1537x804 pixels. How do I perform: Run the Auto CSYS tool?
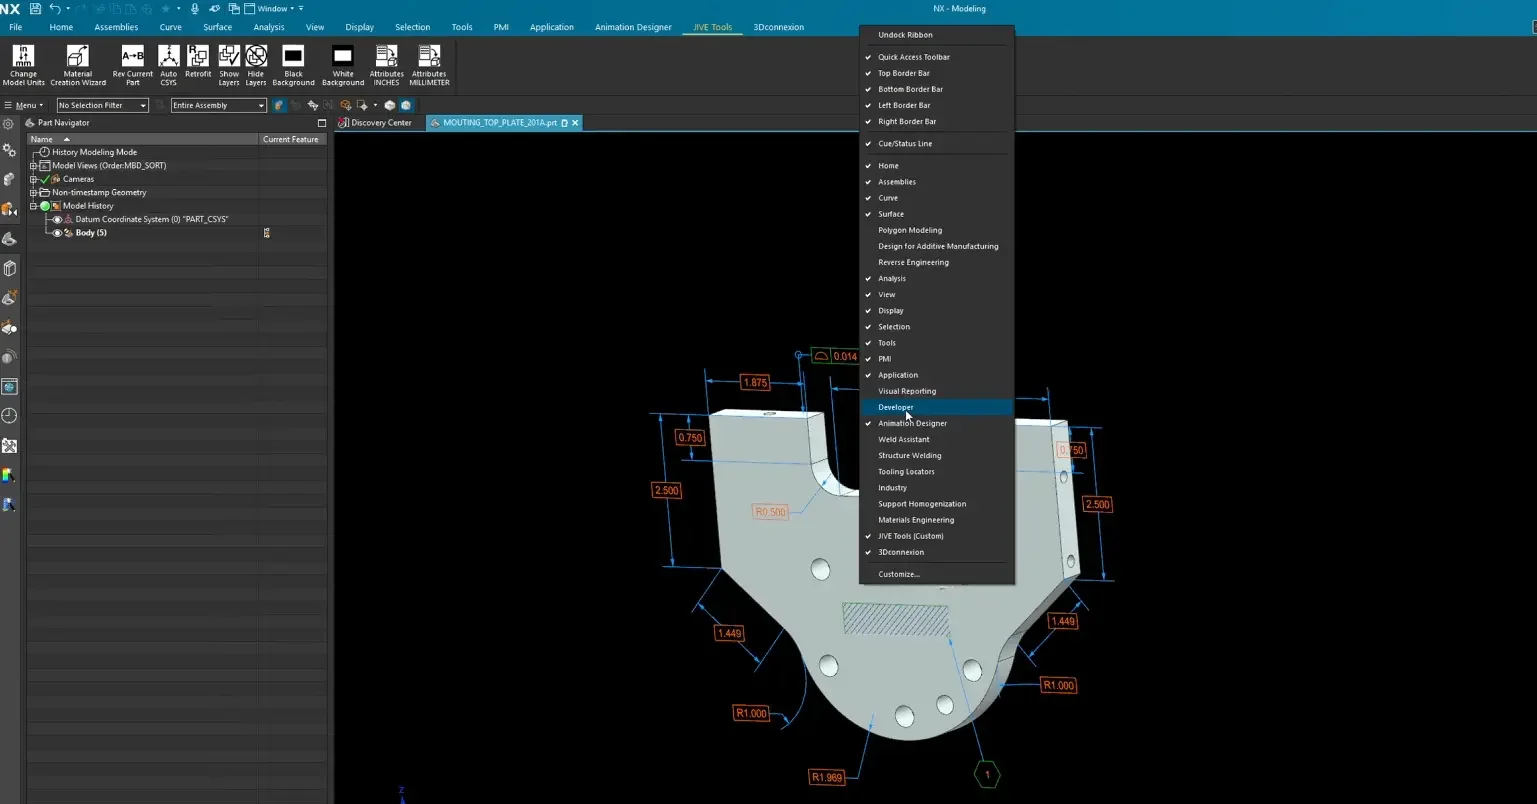tap(168, 65)
